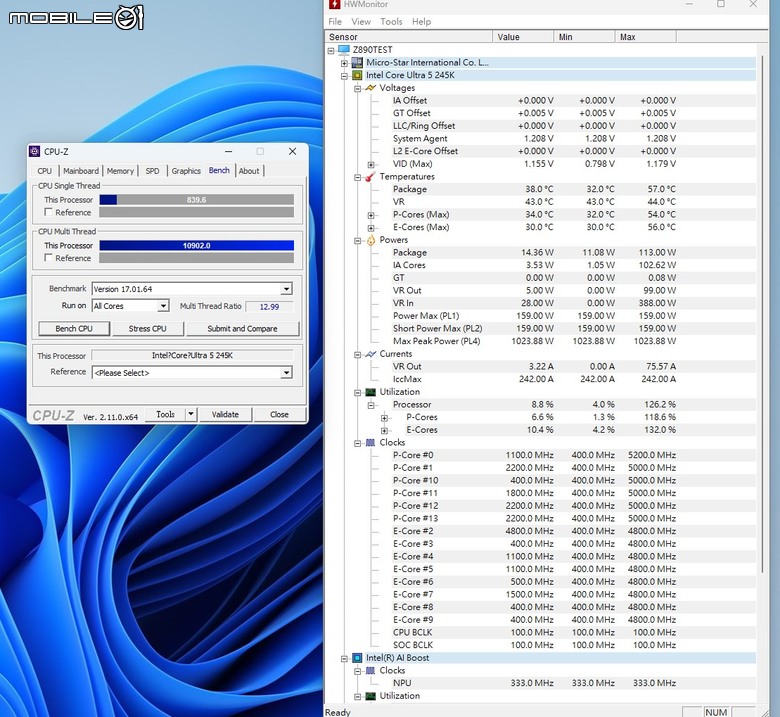This screenshot has height=717, width=780.
Task: Switch to the CPU tab in CPU-Z
Action: (x=44, y=171)
